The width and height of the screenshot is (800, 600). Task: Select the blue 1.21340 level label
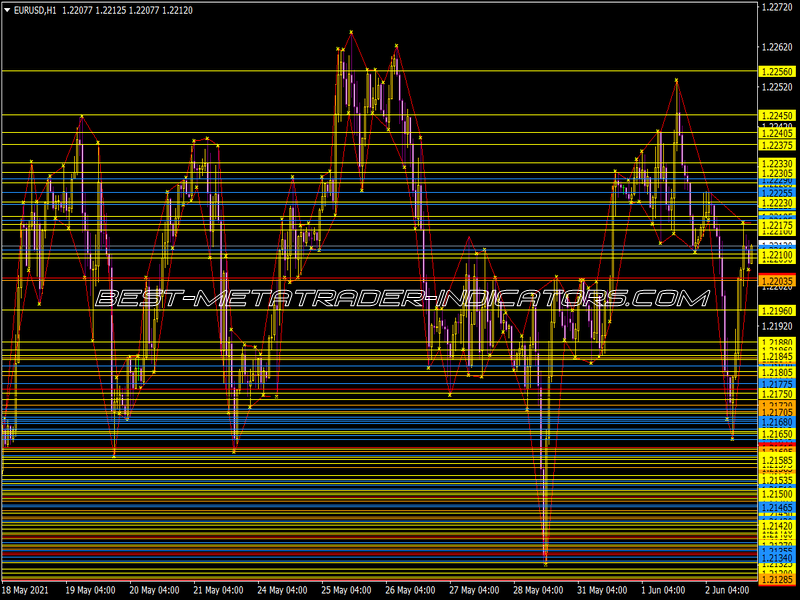[777, 558]
